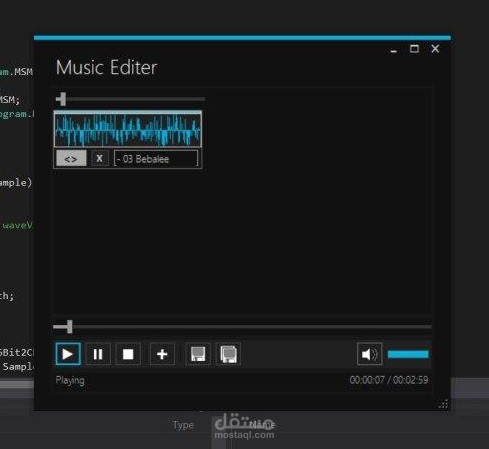The image size is (489, 449).
Task: Click the resize grip at window corner
Action: tap(444, 404)
